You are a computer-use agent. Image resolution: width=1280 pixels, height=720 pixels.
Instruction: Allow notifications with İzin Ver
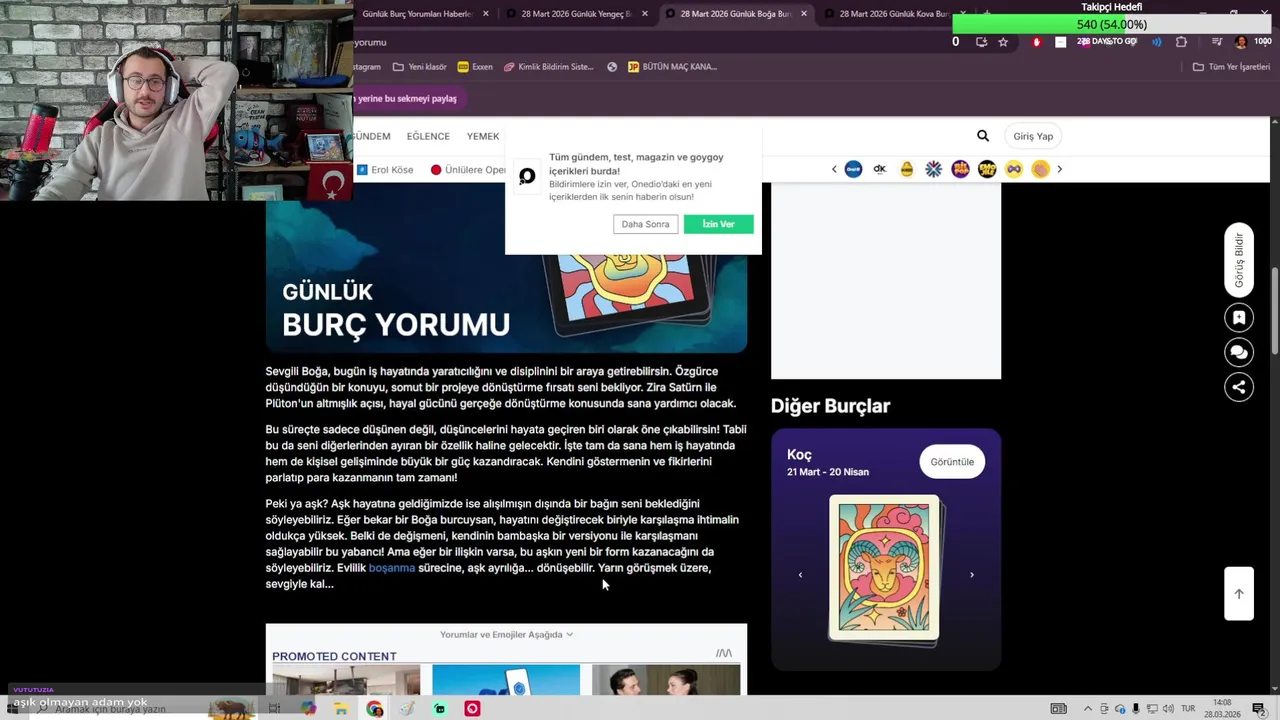pos(718,224)
